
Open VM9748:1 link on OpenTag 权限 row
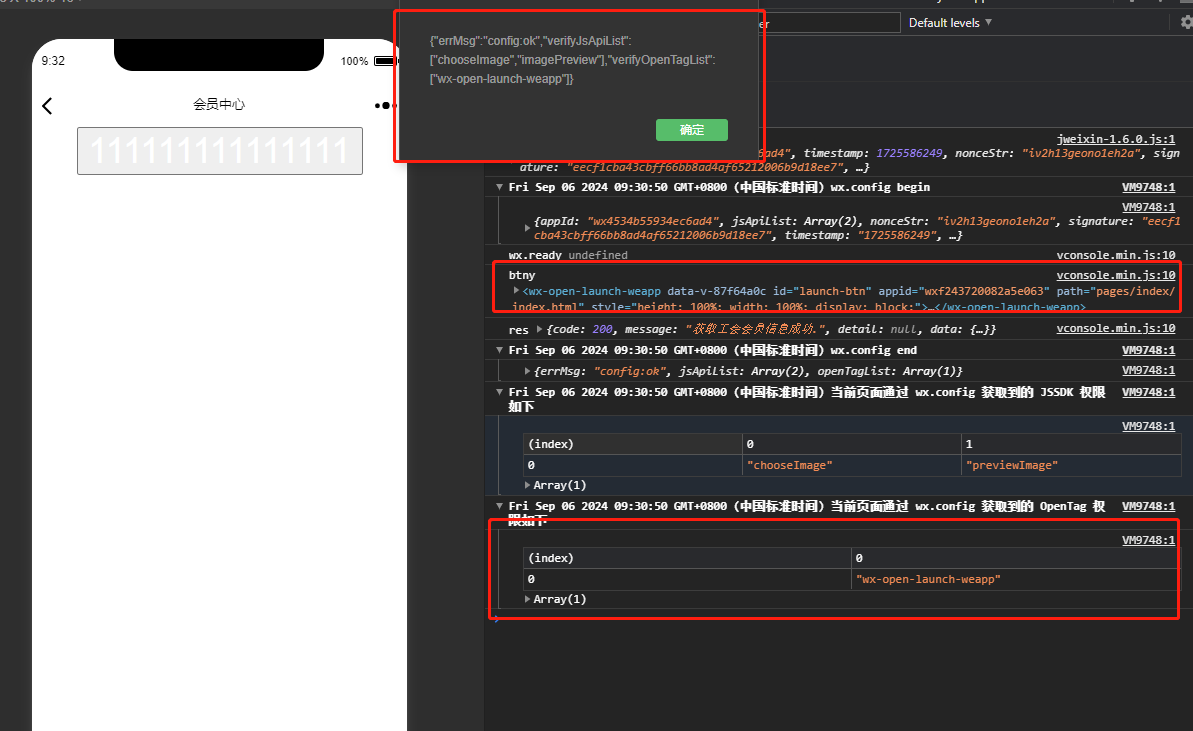tap(1148, 507)
